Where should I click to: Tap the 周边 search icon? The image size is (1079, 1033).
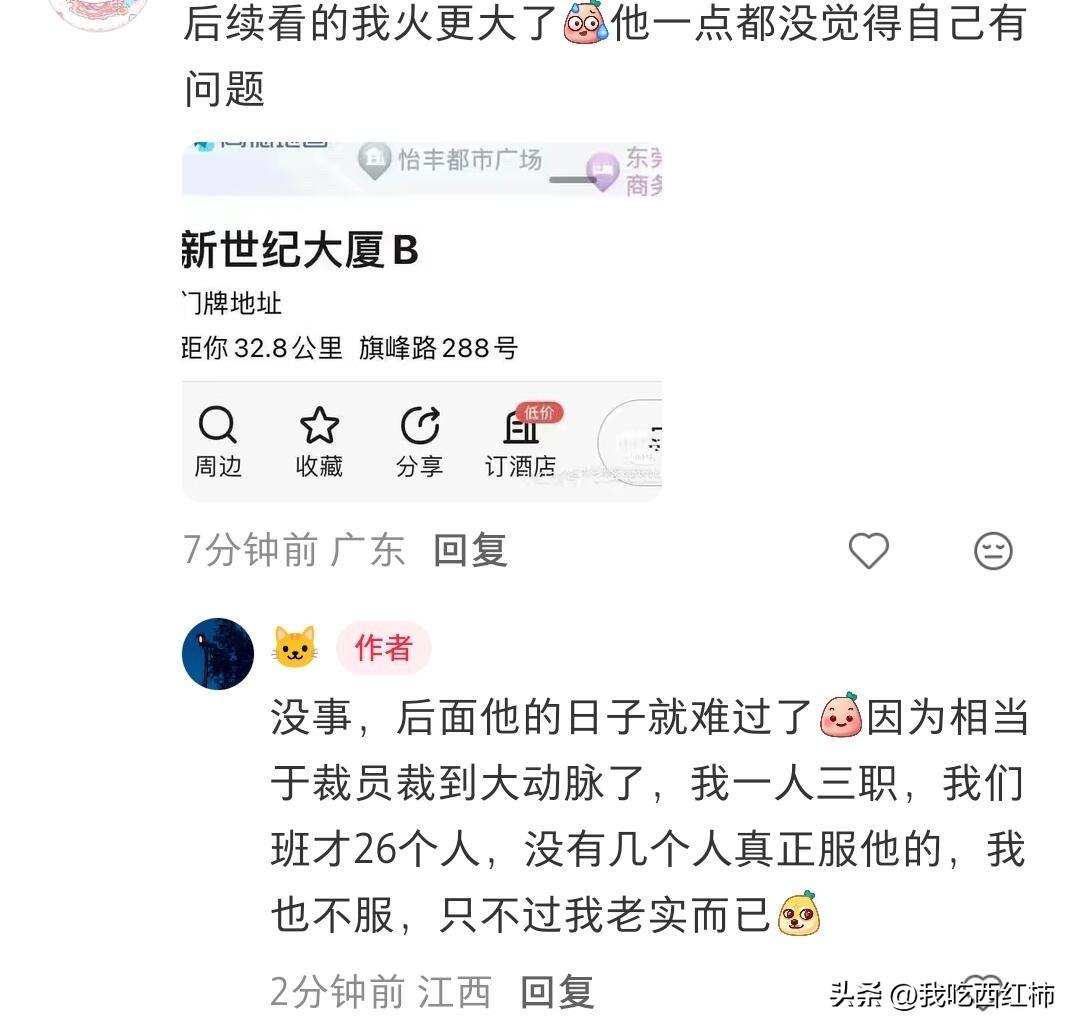[x=217, y=425]
